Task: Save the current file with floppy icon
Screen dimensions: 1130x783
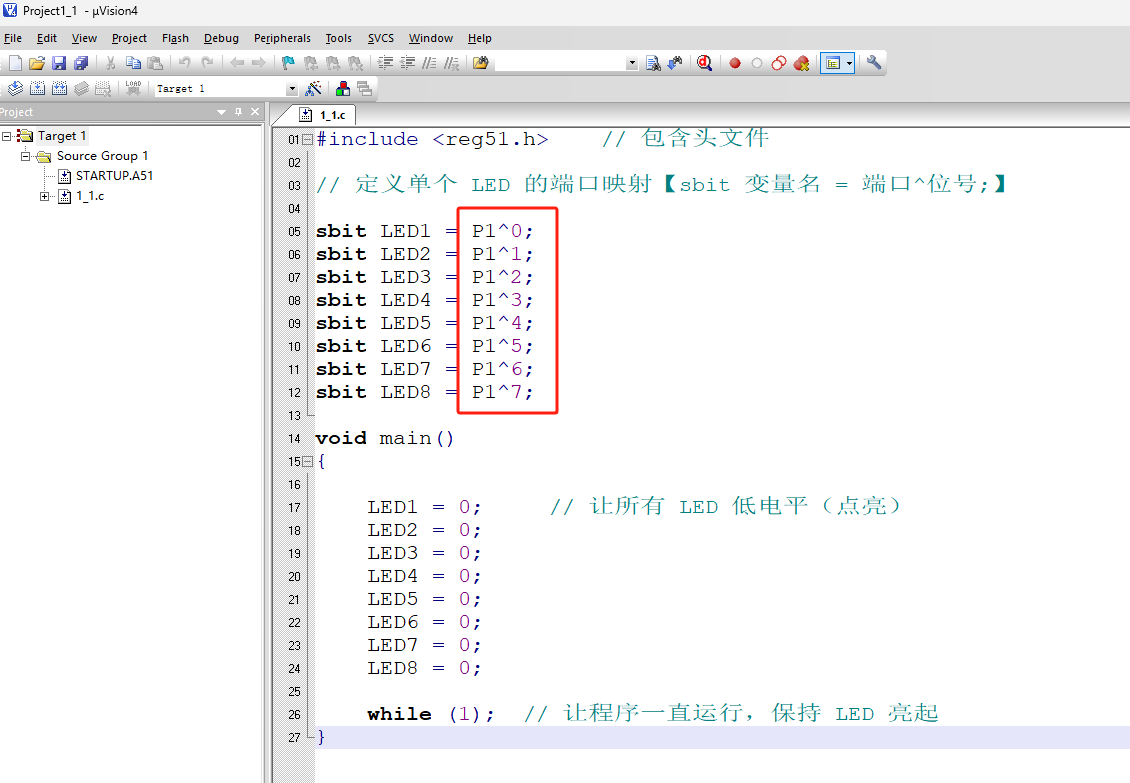Action: point(59,63)
